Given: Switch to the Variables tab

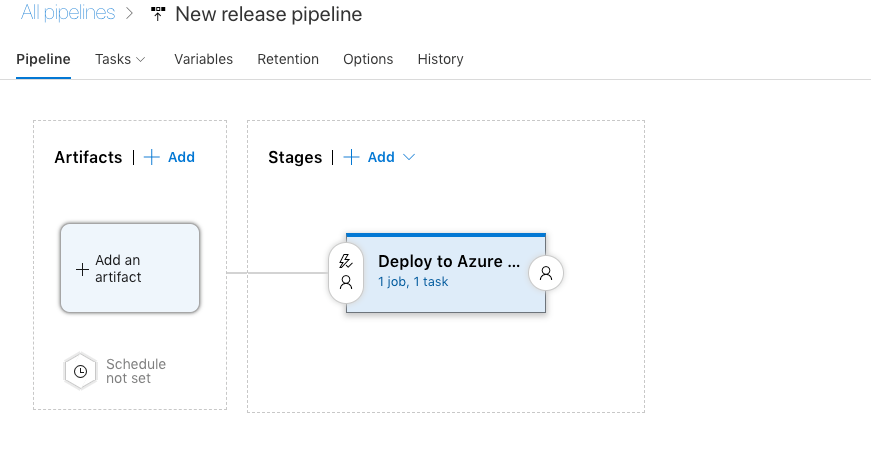Looking at the screenshot, I should [x=203, y=59].
